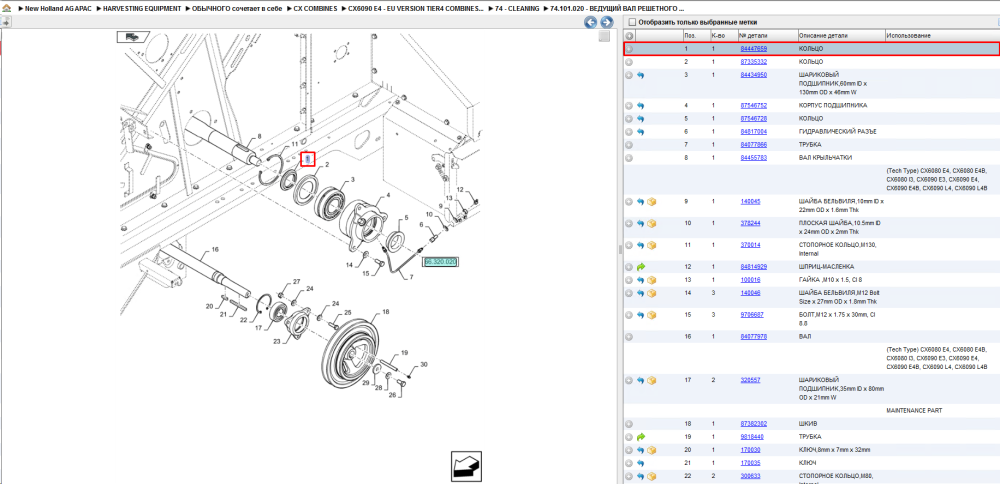Select MAINTENANCE PART usage text

pos(914,411)
